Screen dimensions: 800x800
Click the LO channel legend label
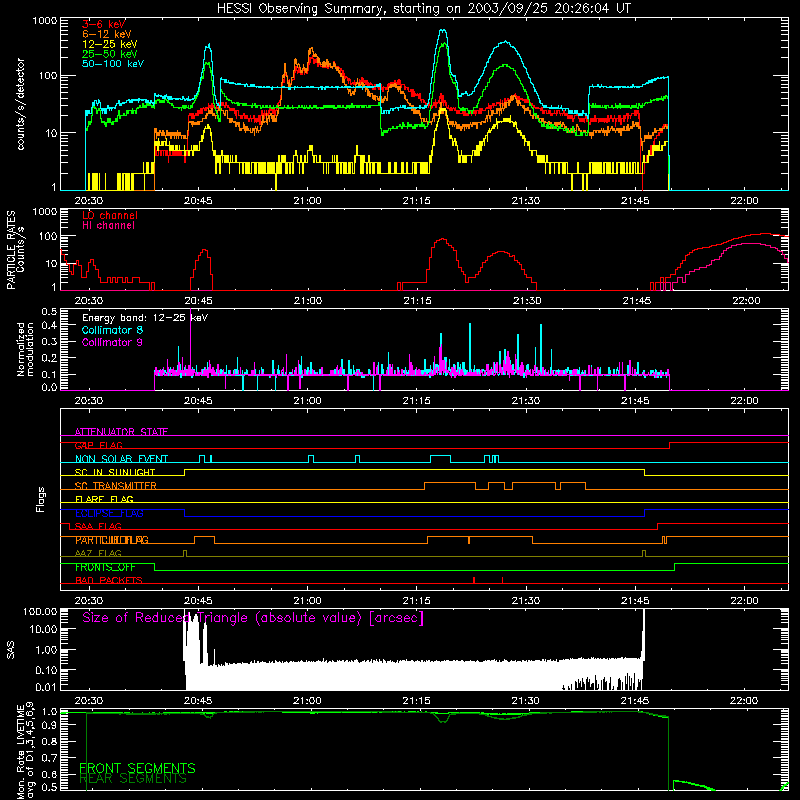pos(110,215)
